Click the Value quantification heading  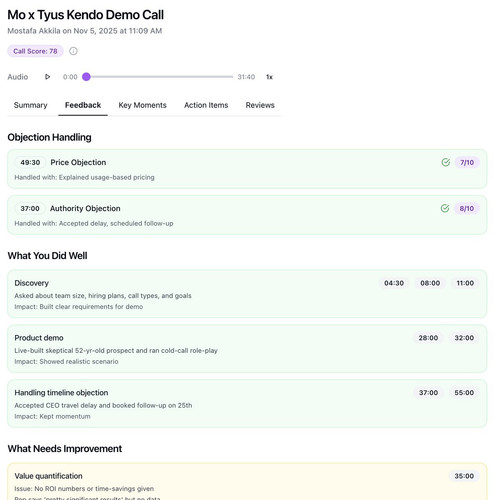[x=48, y=476]
